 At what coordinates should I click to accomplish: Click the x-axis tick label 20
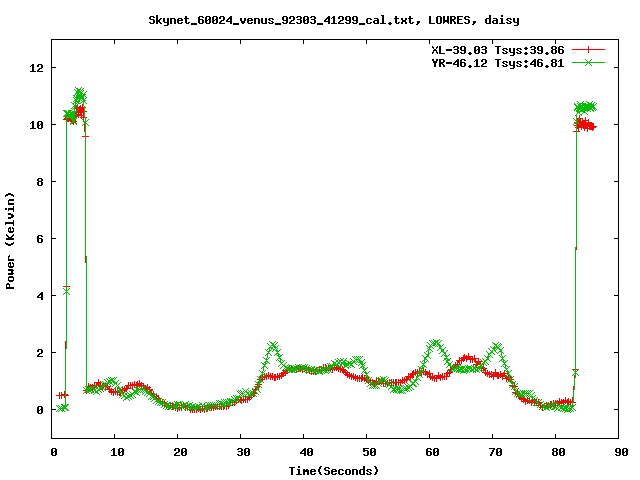tap(180, 452)
